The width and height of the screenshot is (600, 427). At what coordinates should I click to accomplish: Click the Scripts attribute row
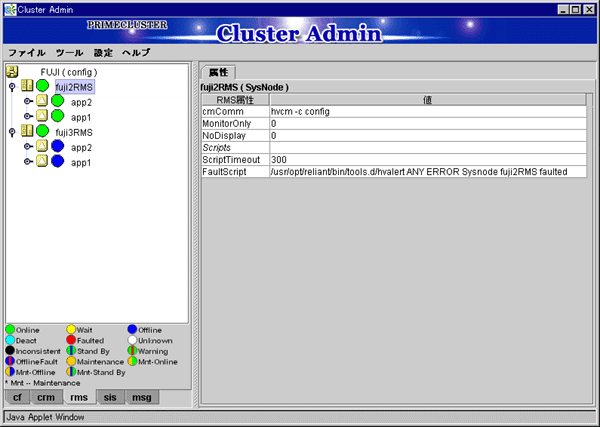pyautogui.click(x=394, y=148)
